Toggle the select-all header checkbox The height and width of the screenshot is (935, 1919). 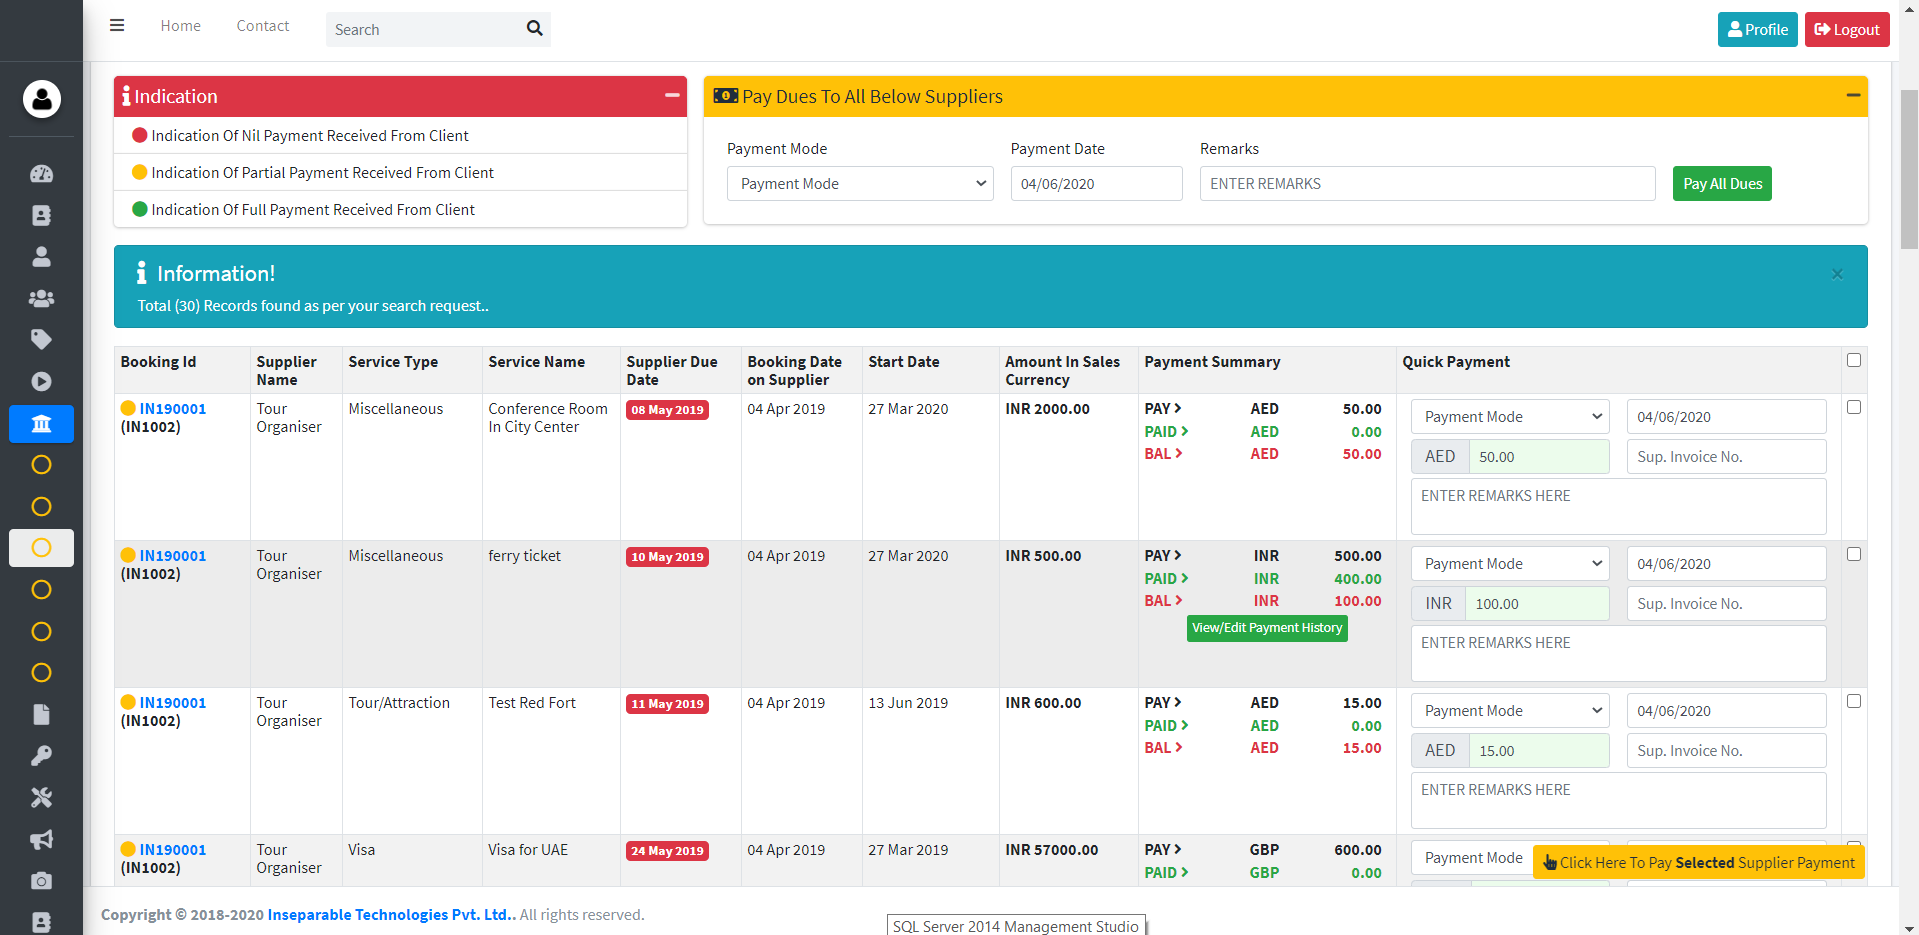pos(1854,360)
